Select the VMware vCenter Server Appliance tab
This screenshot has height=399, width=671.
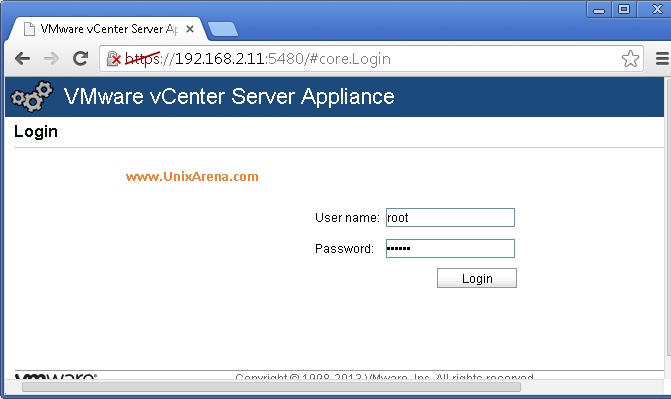point(108,29)
